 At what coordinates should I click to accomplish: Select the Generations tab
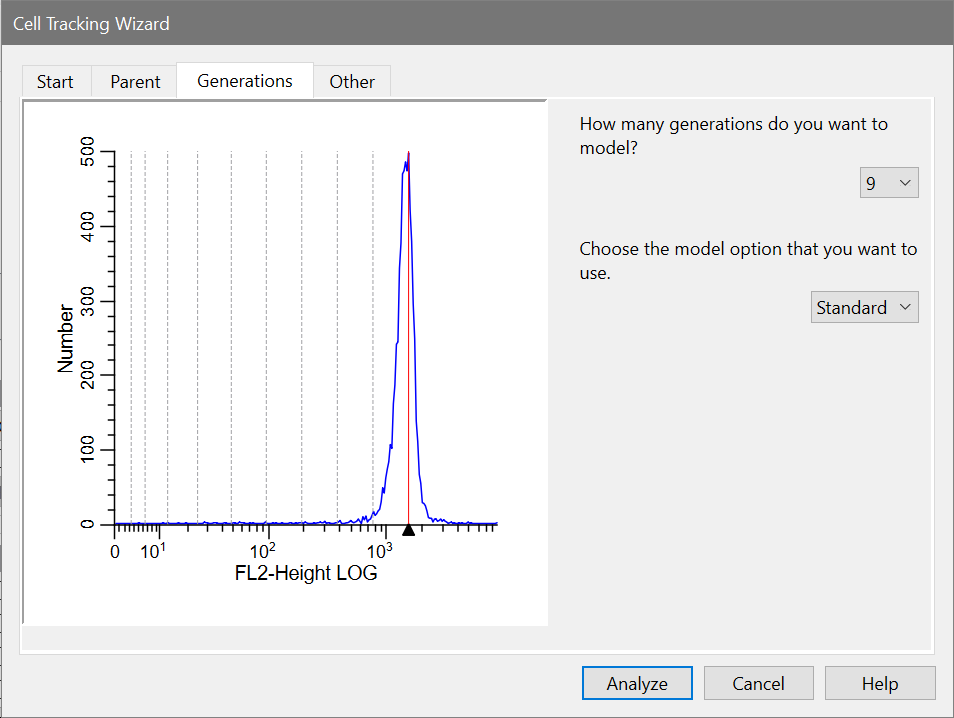click(245, 81)
